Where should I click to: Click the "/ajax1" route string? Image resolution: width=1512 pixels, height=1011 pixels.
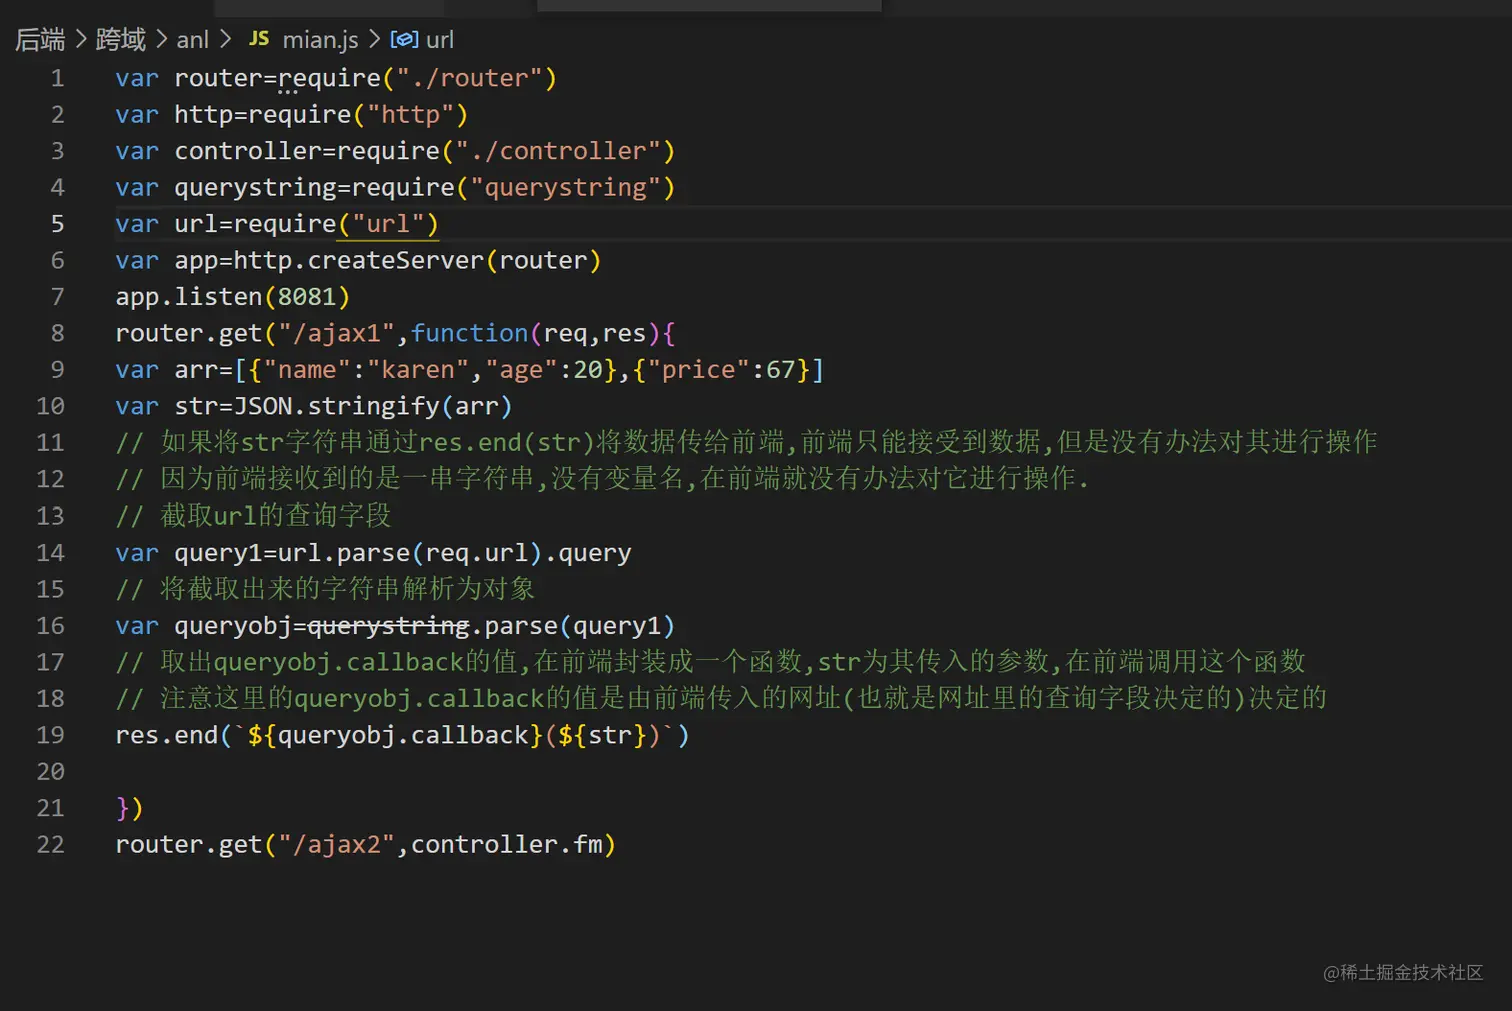tap(337, 334)
